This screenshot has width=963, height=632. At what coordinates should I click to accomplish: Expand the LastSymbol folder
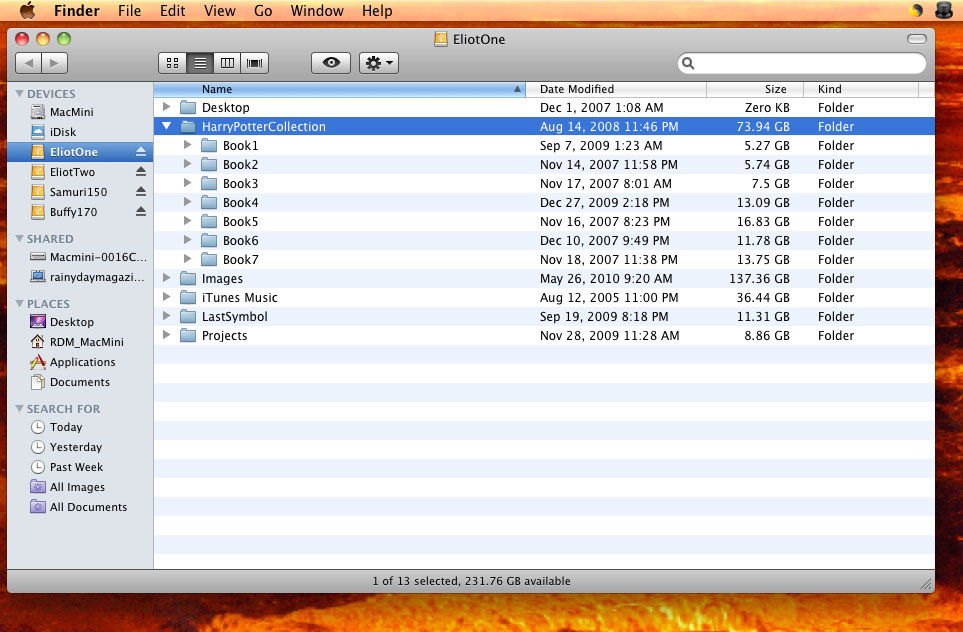[x=166, y=316]
